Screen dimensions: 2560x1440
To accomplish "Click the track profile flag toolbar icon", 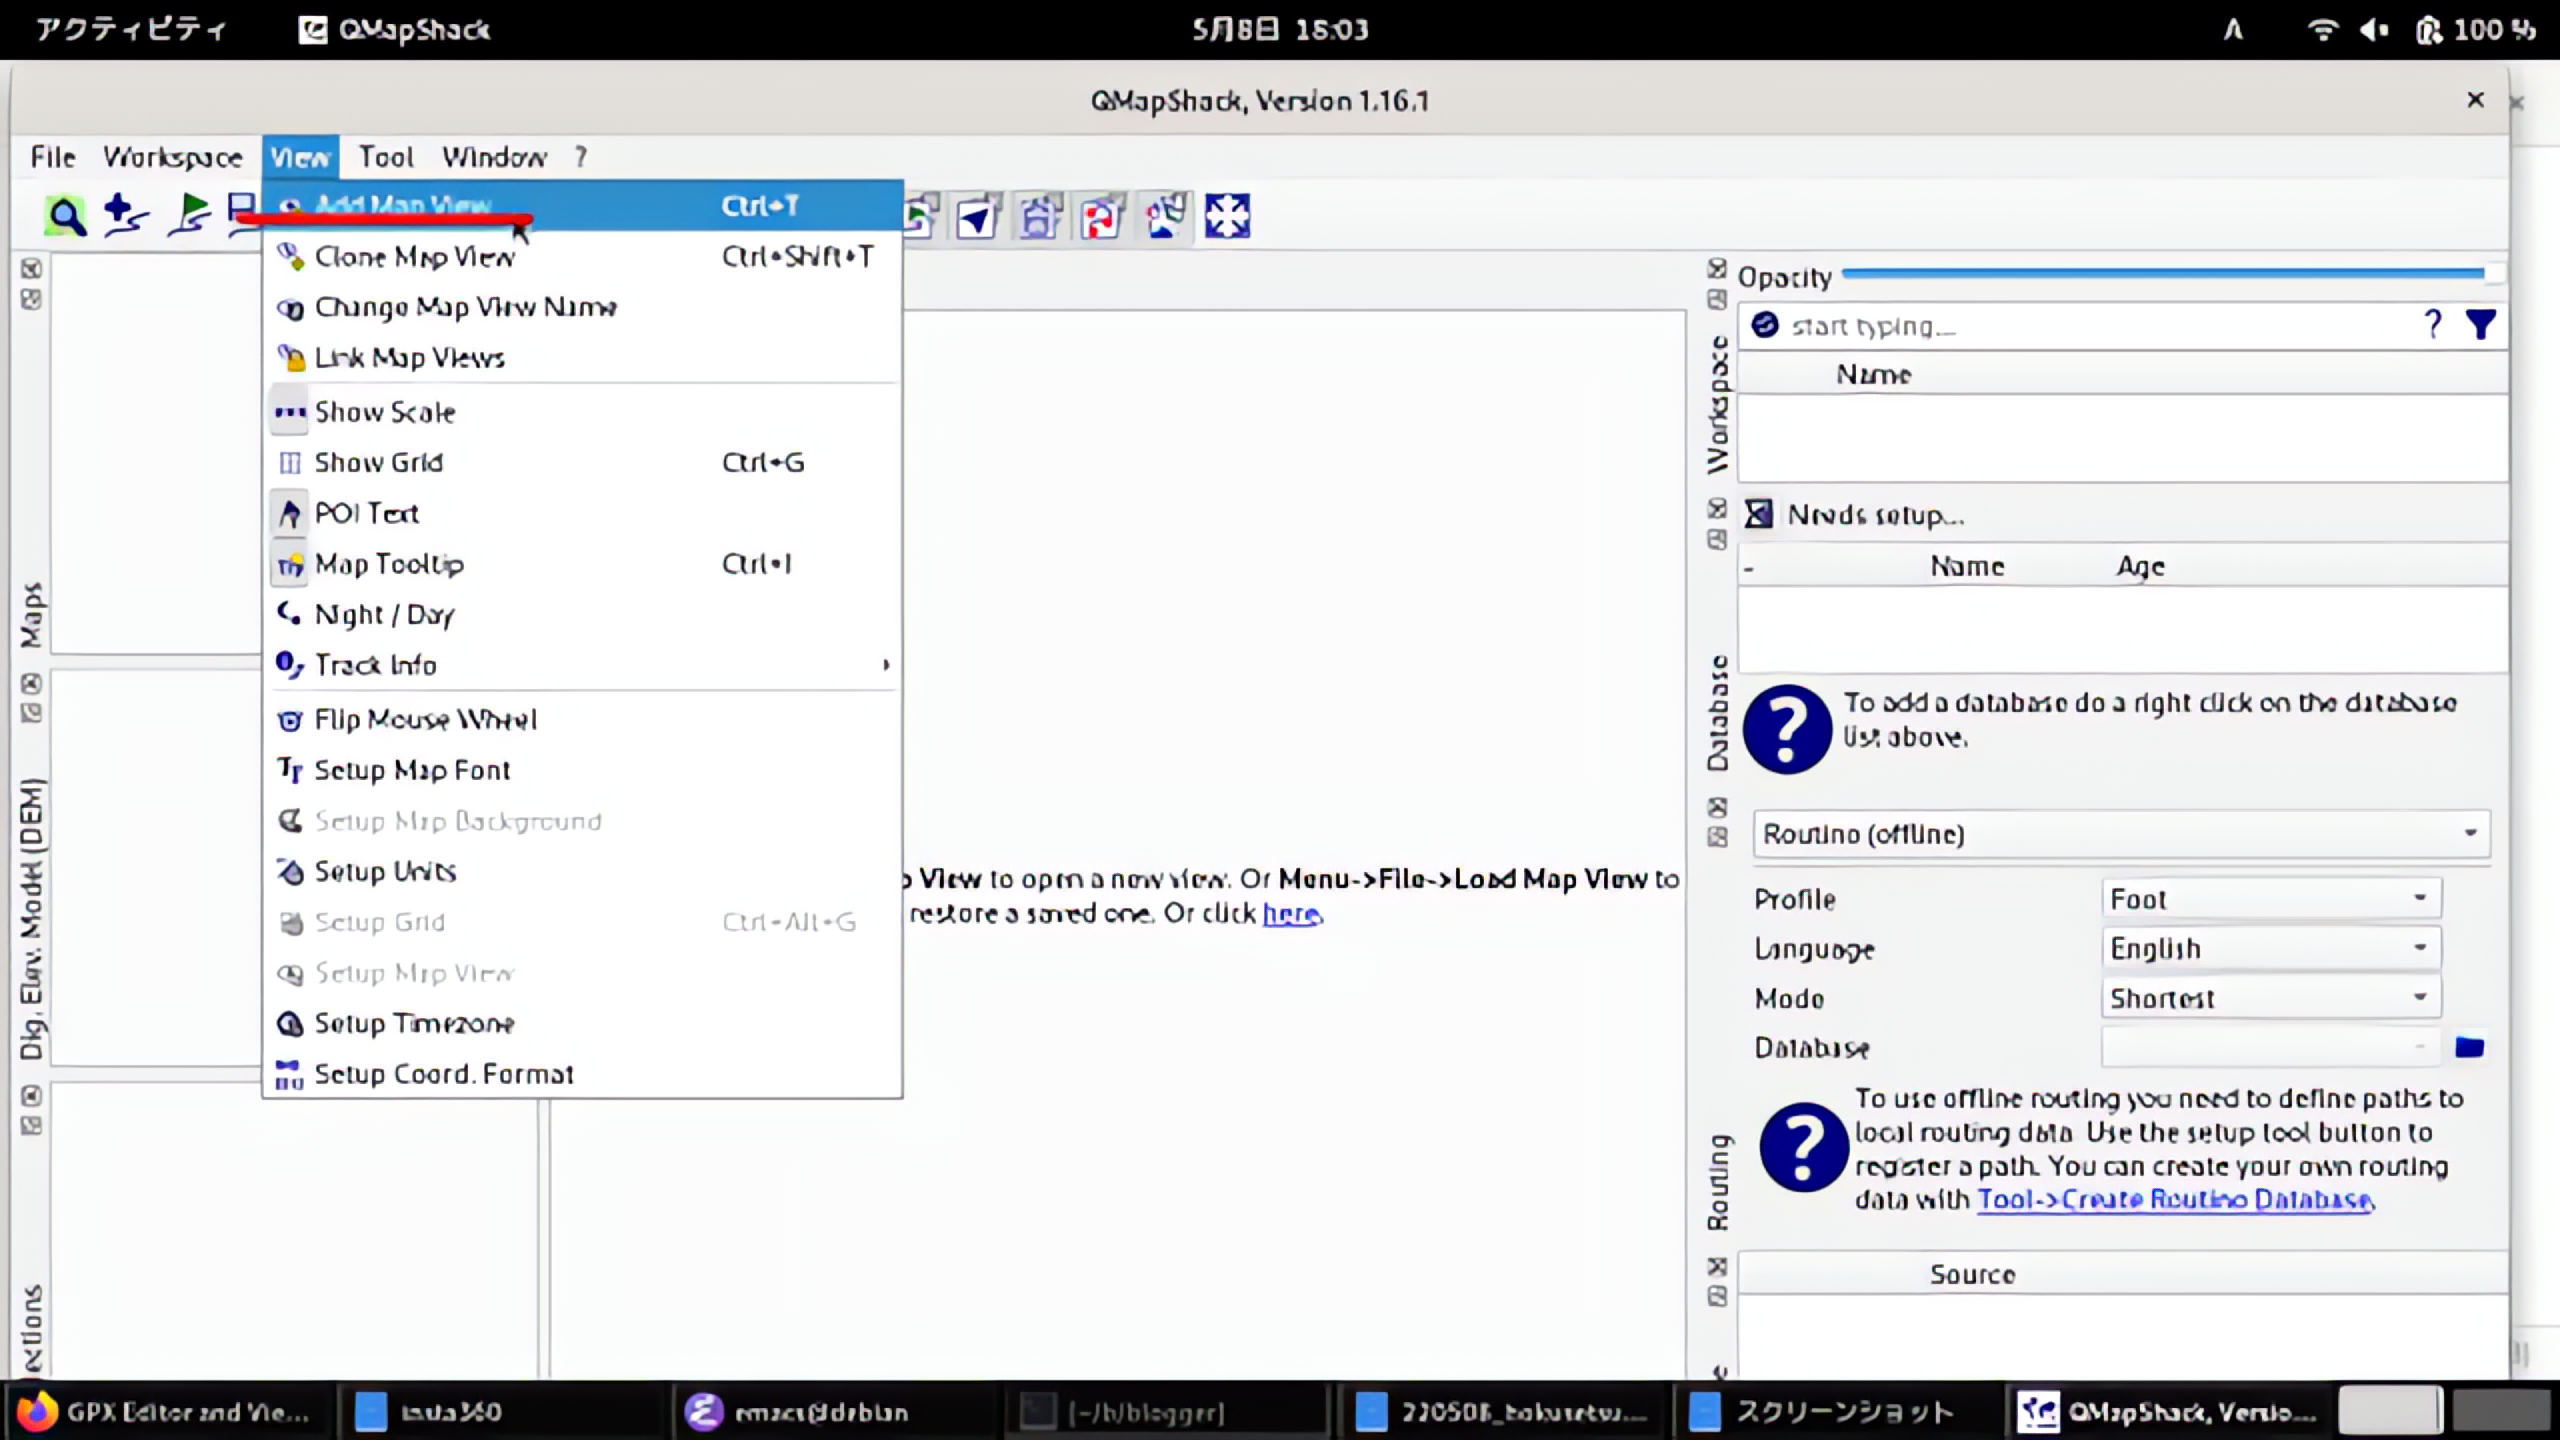I will 189,215.
